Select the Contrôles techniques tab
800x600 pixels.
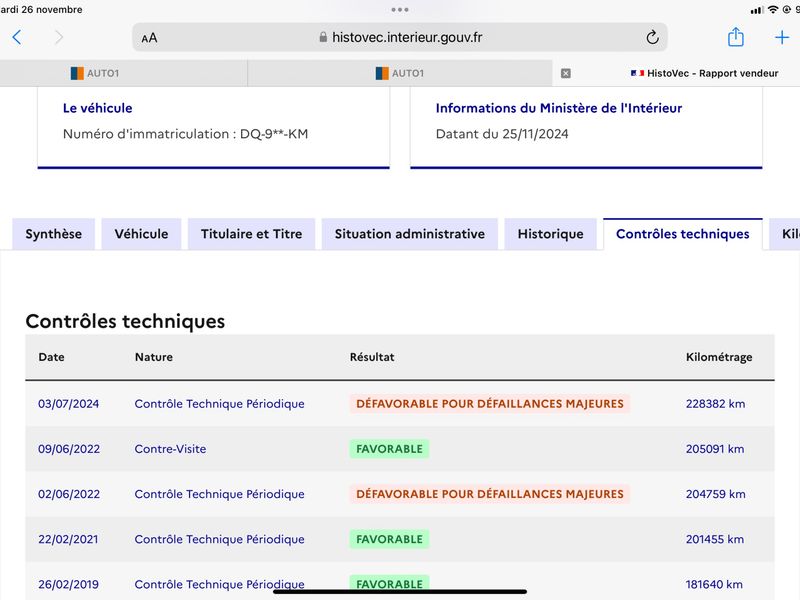(683, 234)
